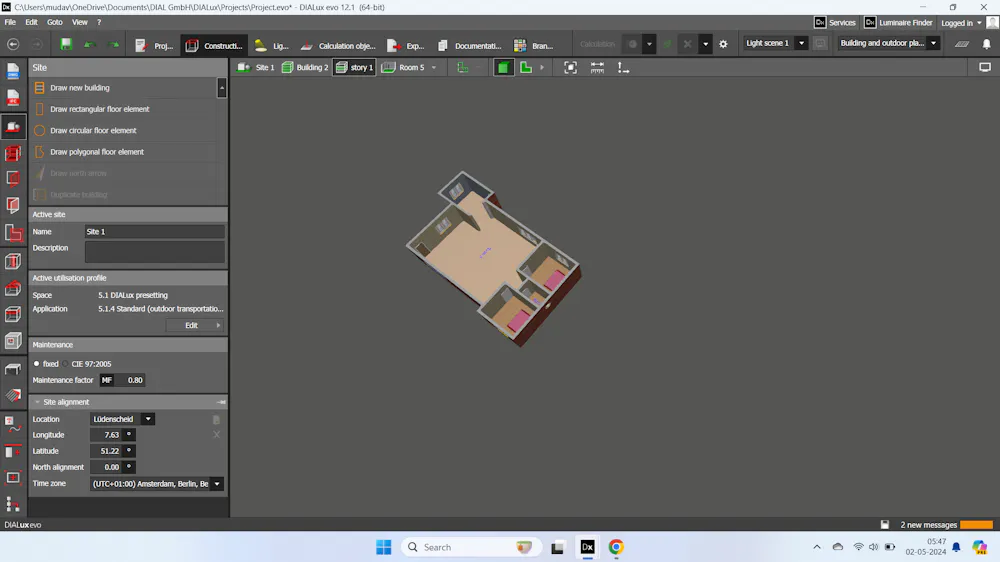Open the Location Lüdenscheid dropdown

[148, 419]
